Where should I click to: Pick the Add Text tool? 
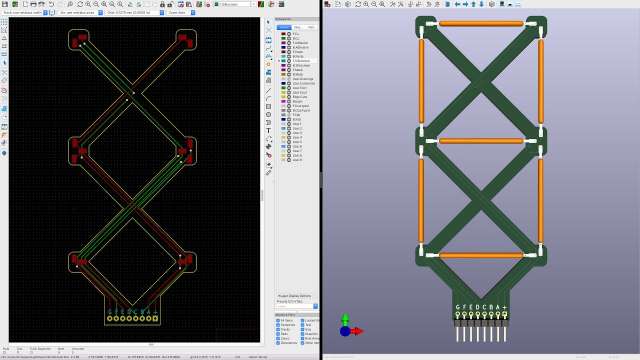(x=268, y=131)
